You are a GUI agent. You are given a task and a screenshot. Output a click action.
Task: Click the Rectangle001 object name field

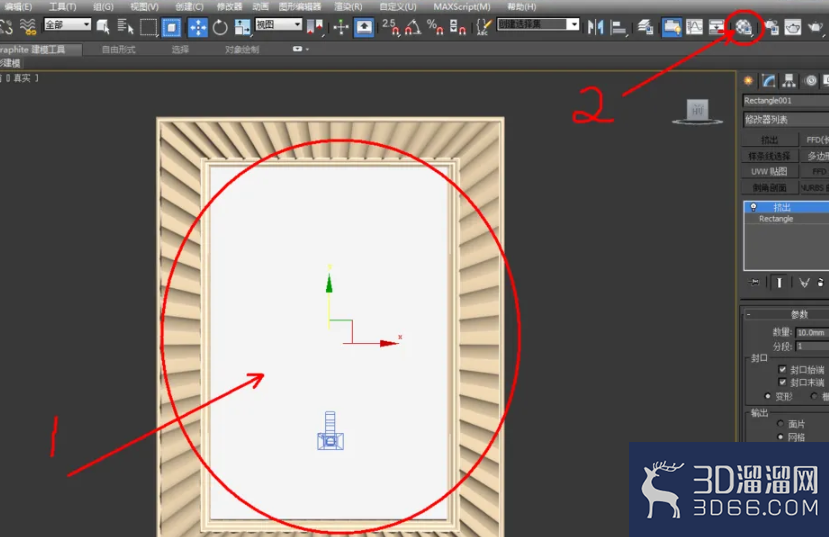coord(786,100)
